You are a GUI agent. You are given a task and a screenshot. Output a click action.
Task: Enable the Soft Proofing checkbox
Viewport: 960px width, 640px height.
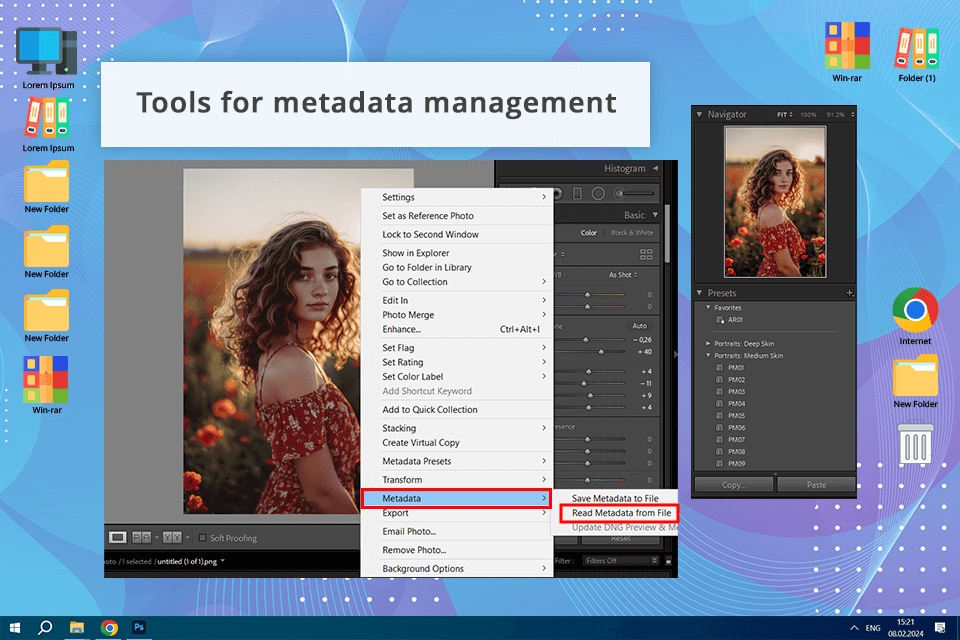tap(203, 538)
